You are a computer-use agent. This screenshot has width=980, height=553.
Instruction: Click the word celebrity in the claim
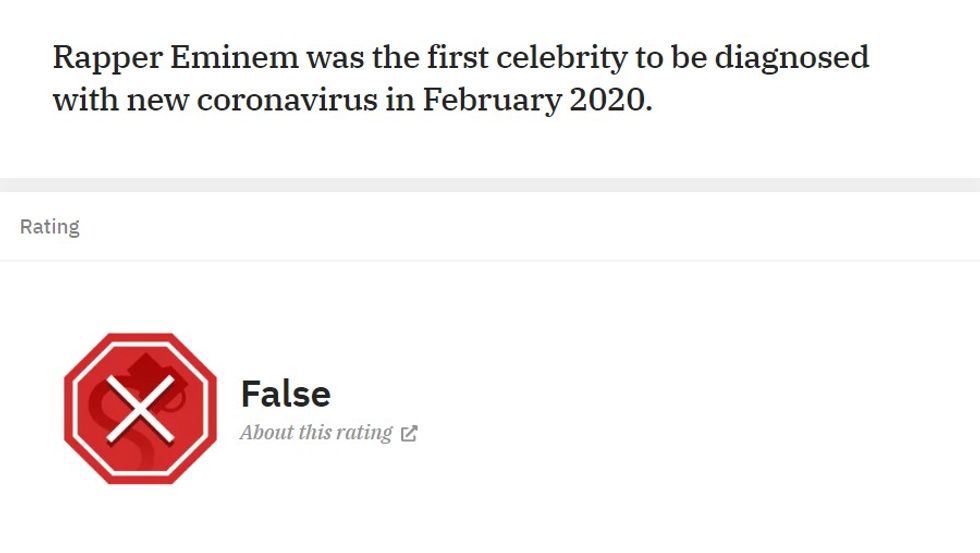(547, 57)
